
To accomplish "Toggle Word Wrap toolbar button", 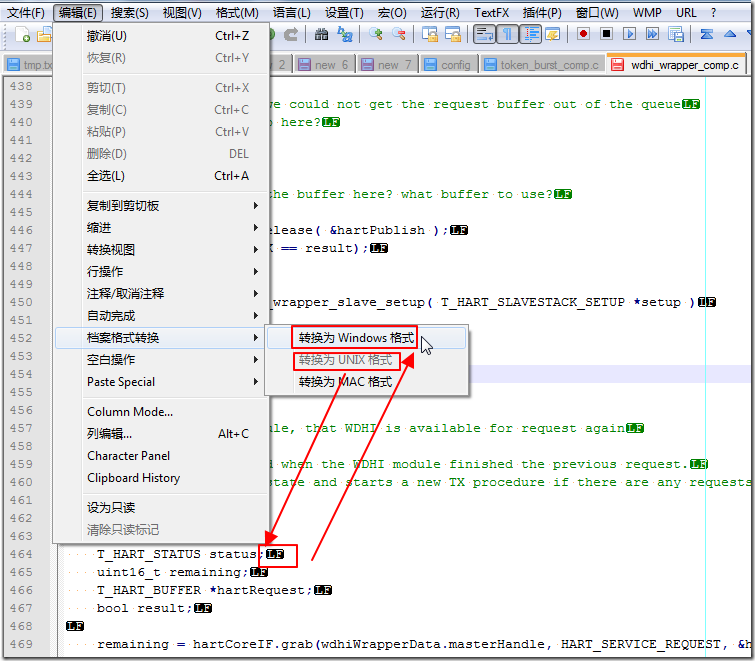I will (484, 34).
